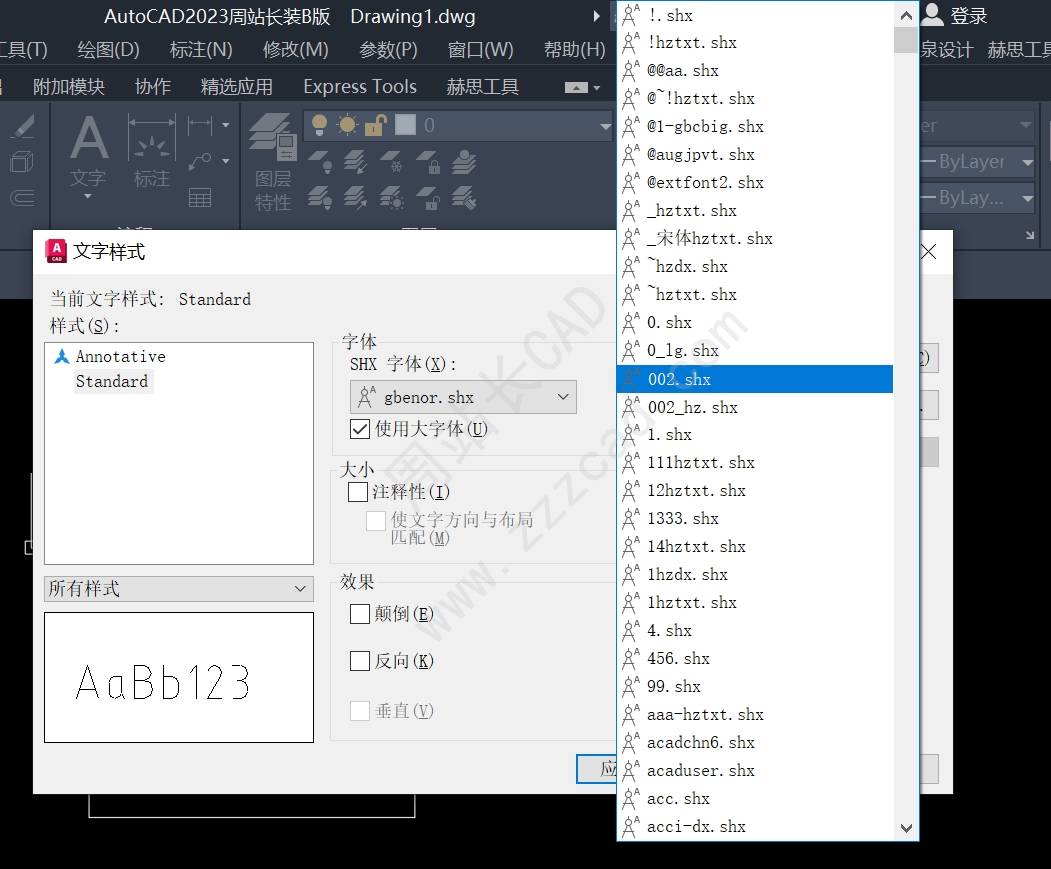Image resolution: width=1051 pixels, height=869 pixels.
Task: Close the 文字样式 dialog
Action: click(929, 251)
